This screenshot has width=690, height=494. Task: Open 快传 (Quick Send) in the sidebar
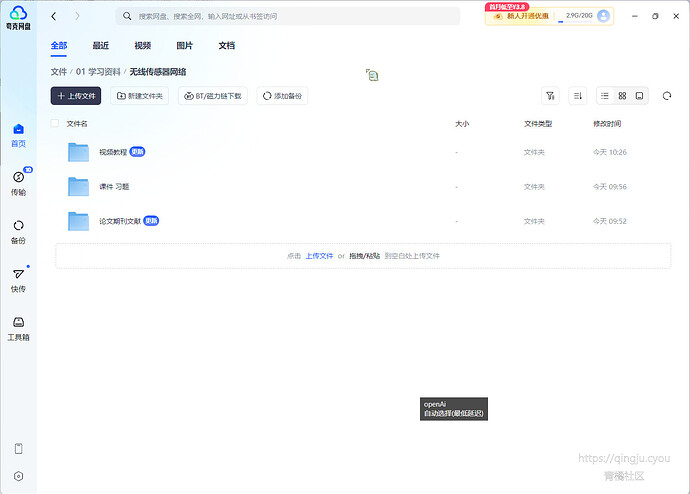coord(18,278)
